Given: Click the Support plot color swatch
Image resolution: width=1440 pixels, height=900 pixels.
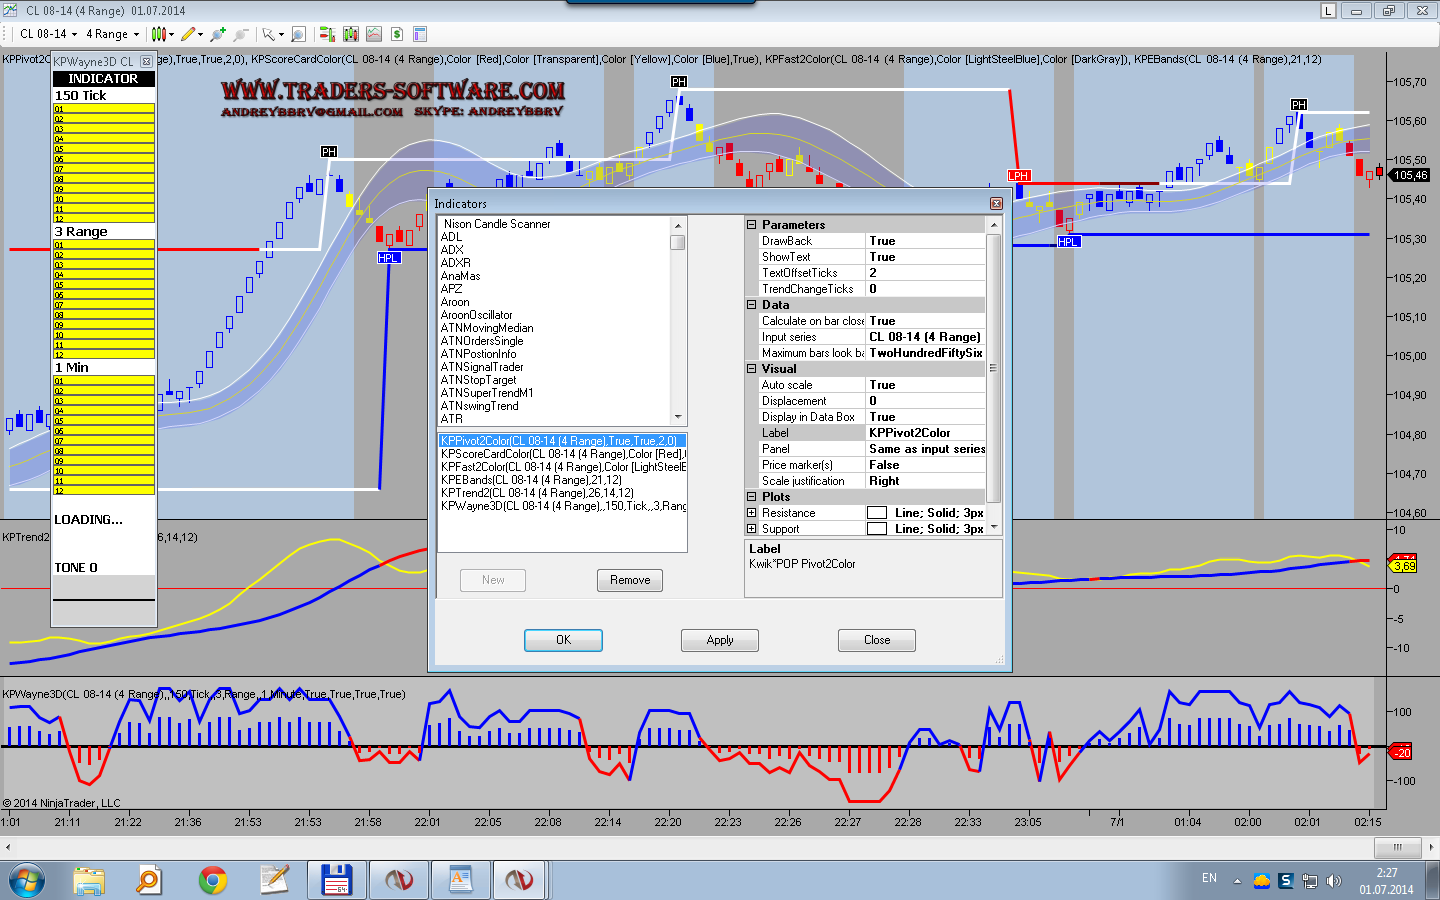Looking at the screenshot, I should tap(877, 529).
